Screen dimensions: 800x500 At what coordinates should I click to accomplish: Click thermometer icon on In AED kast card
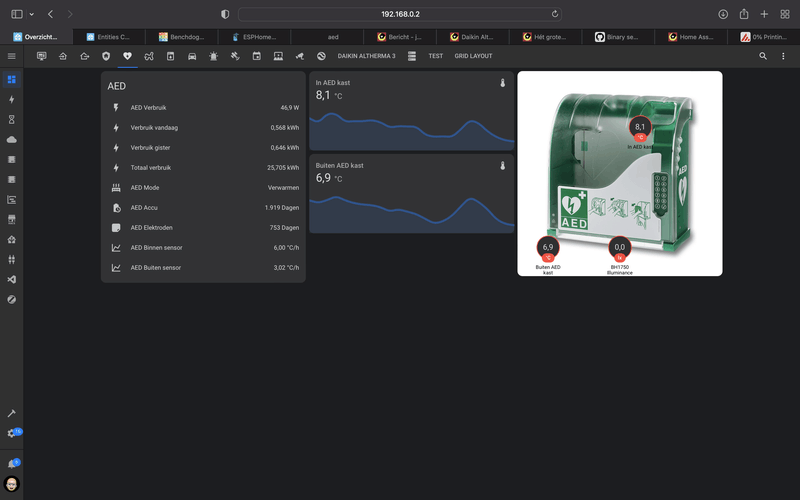tap(503, 83)
